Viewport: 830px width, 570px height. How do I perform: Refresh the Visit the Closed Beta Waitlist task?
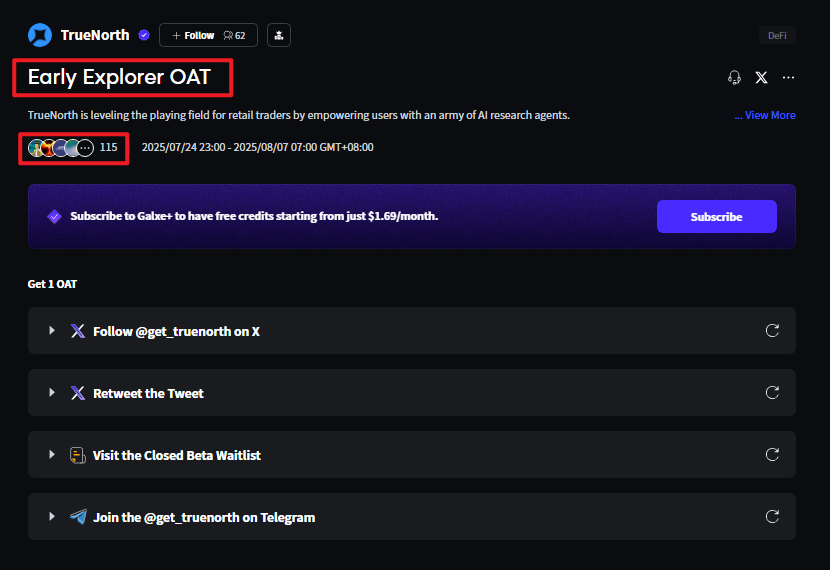tap(772, 455)
